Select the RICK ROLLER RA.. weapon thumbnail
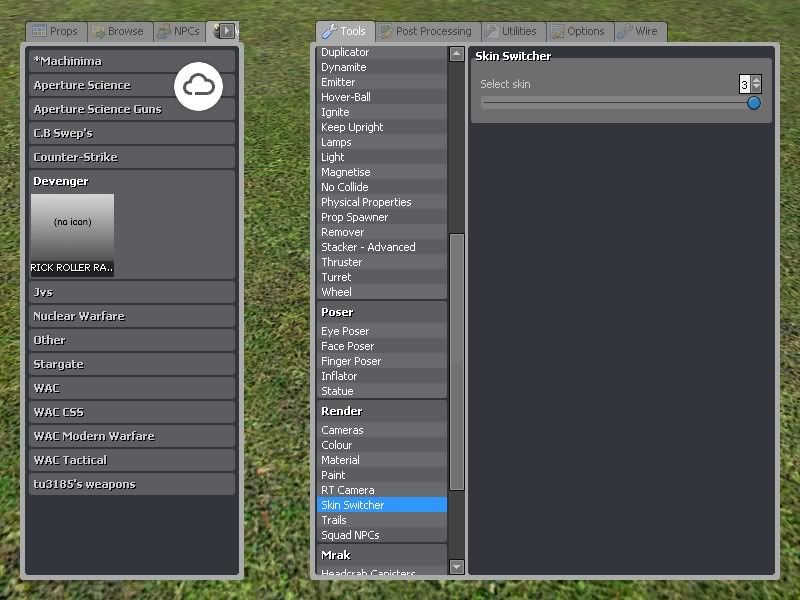The width and height of the screenshot is (800, 600). [72, 235]
